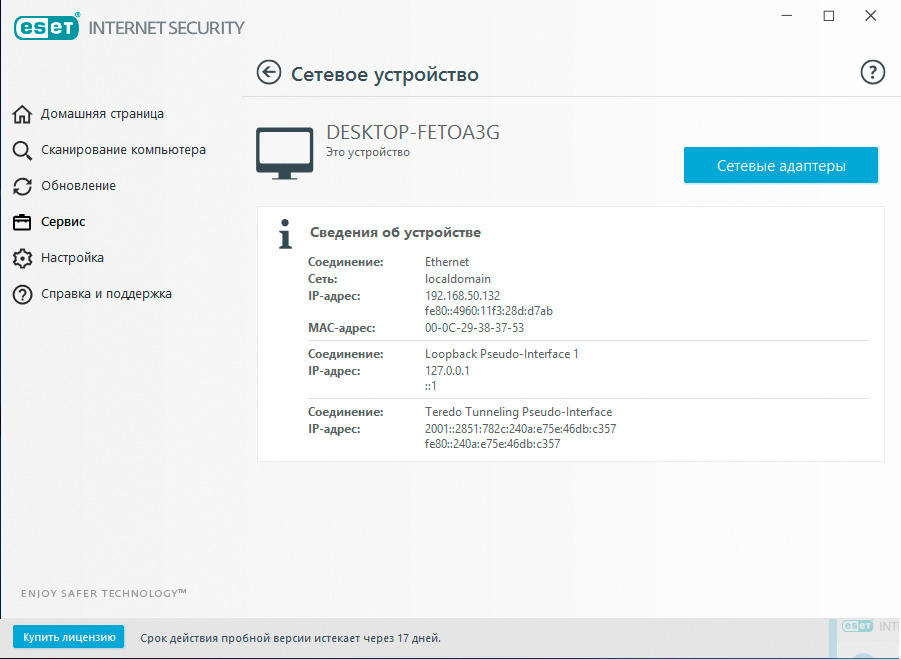Click the ESET logo in the header
The image size is (901, 659).
click(47, 26)
